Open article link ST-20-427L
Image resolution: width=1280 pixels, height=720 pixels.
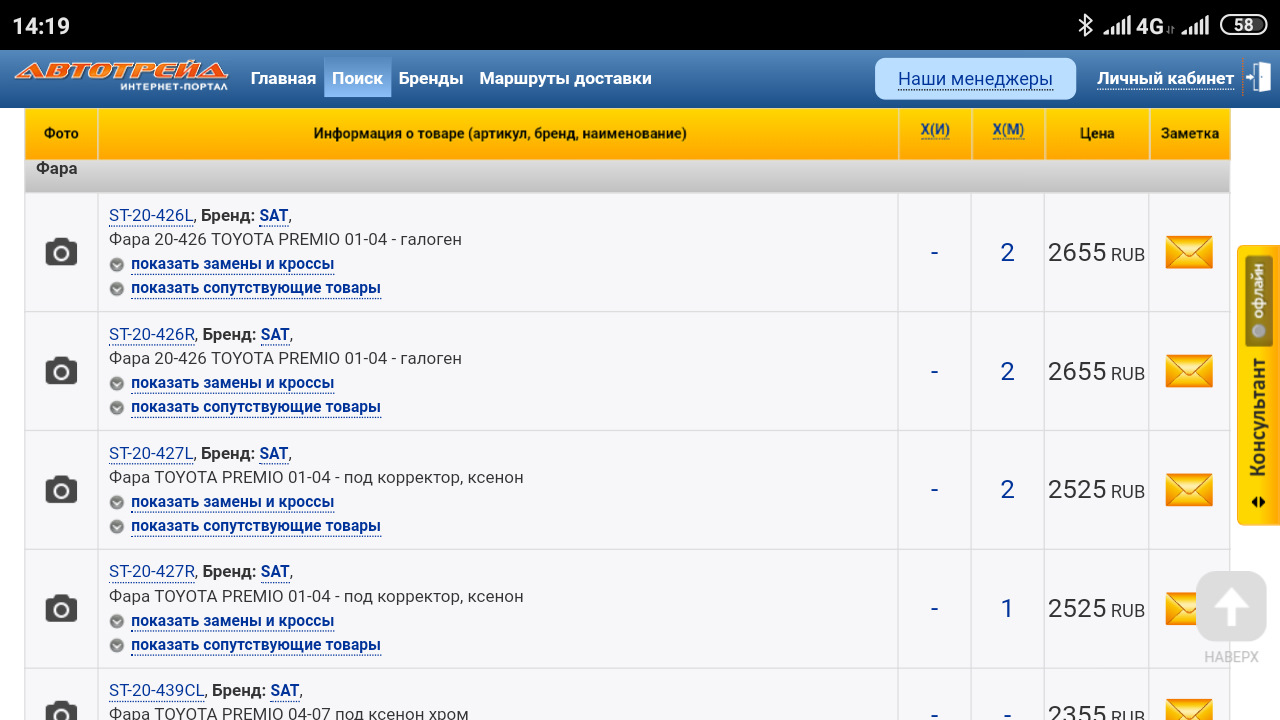point(151,453)
